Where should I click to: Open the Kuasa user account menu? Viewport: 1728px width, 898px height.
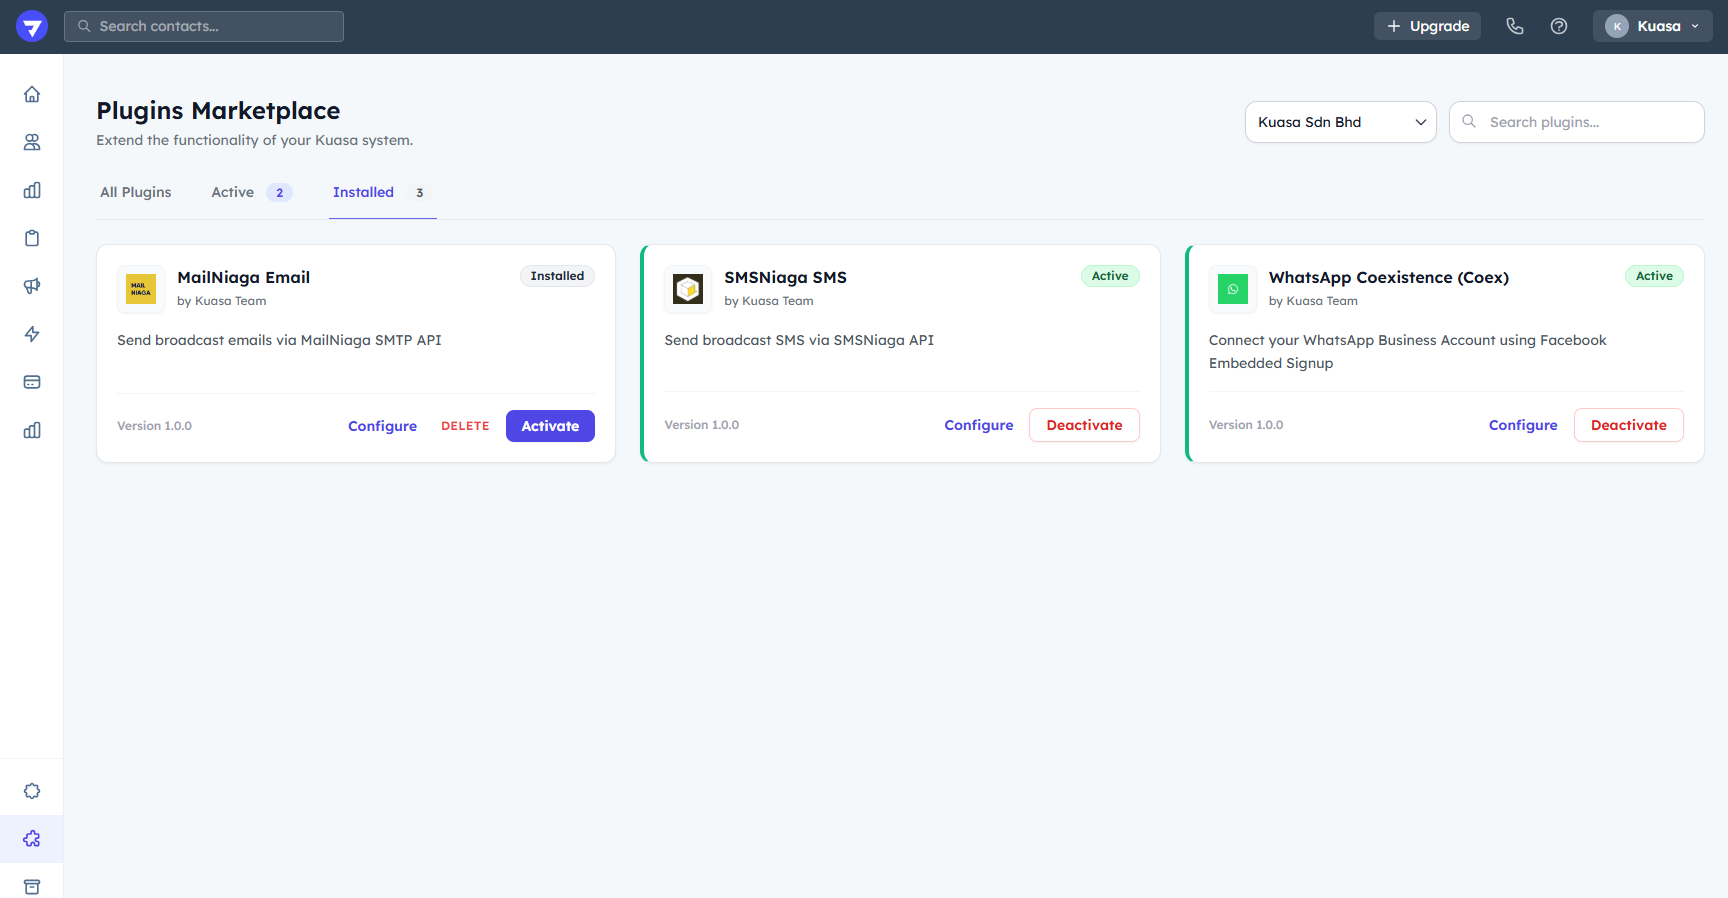[x=1652, y=26]
